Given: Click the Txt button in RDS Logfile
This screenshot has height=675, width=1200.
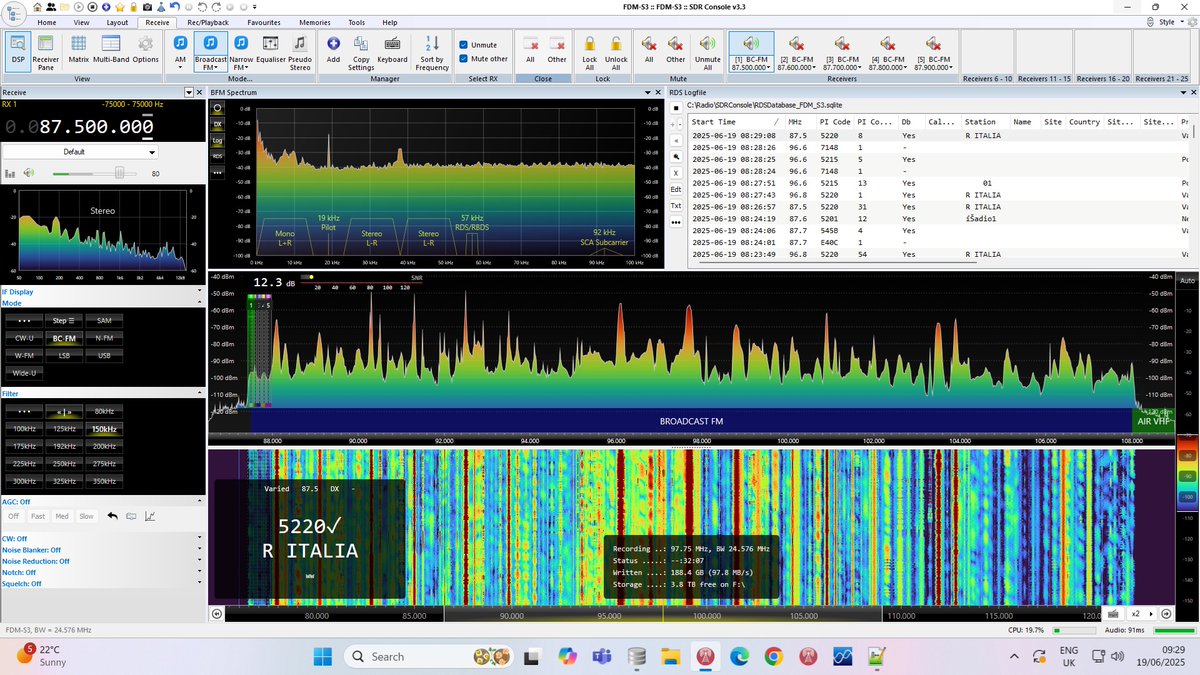Looking at the screenshot, I should tap(676, 205).
